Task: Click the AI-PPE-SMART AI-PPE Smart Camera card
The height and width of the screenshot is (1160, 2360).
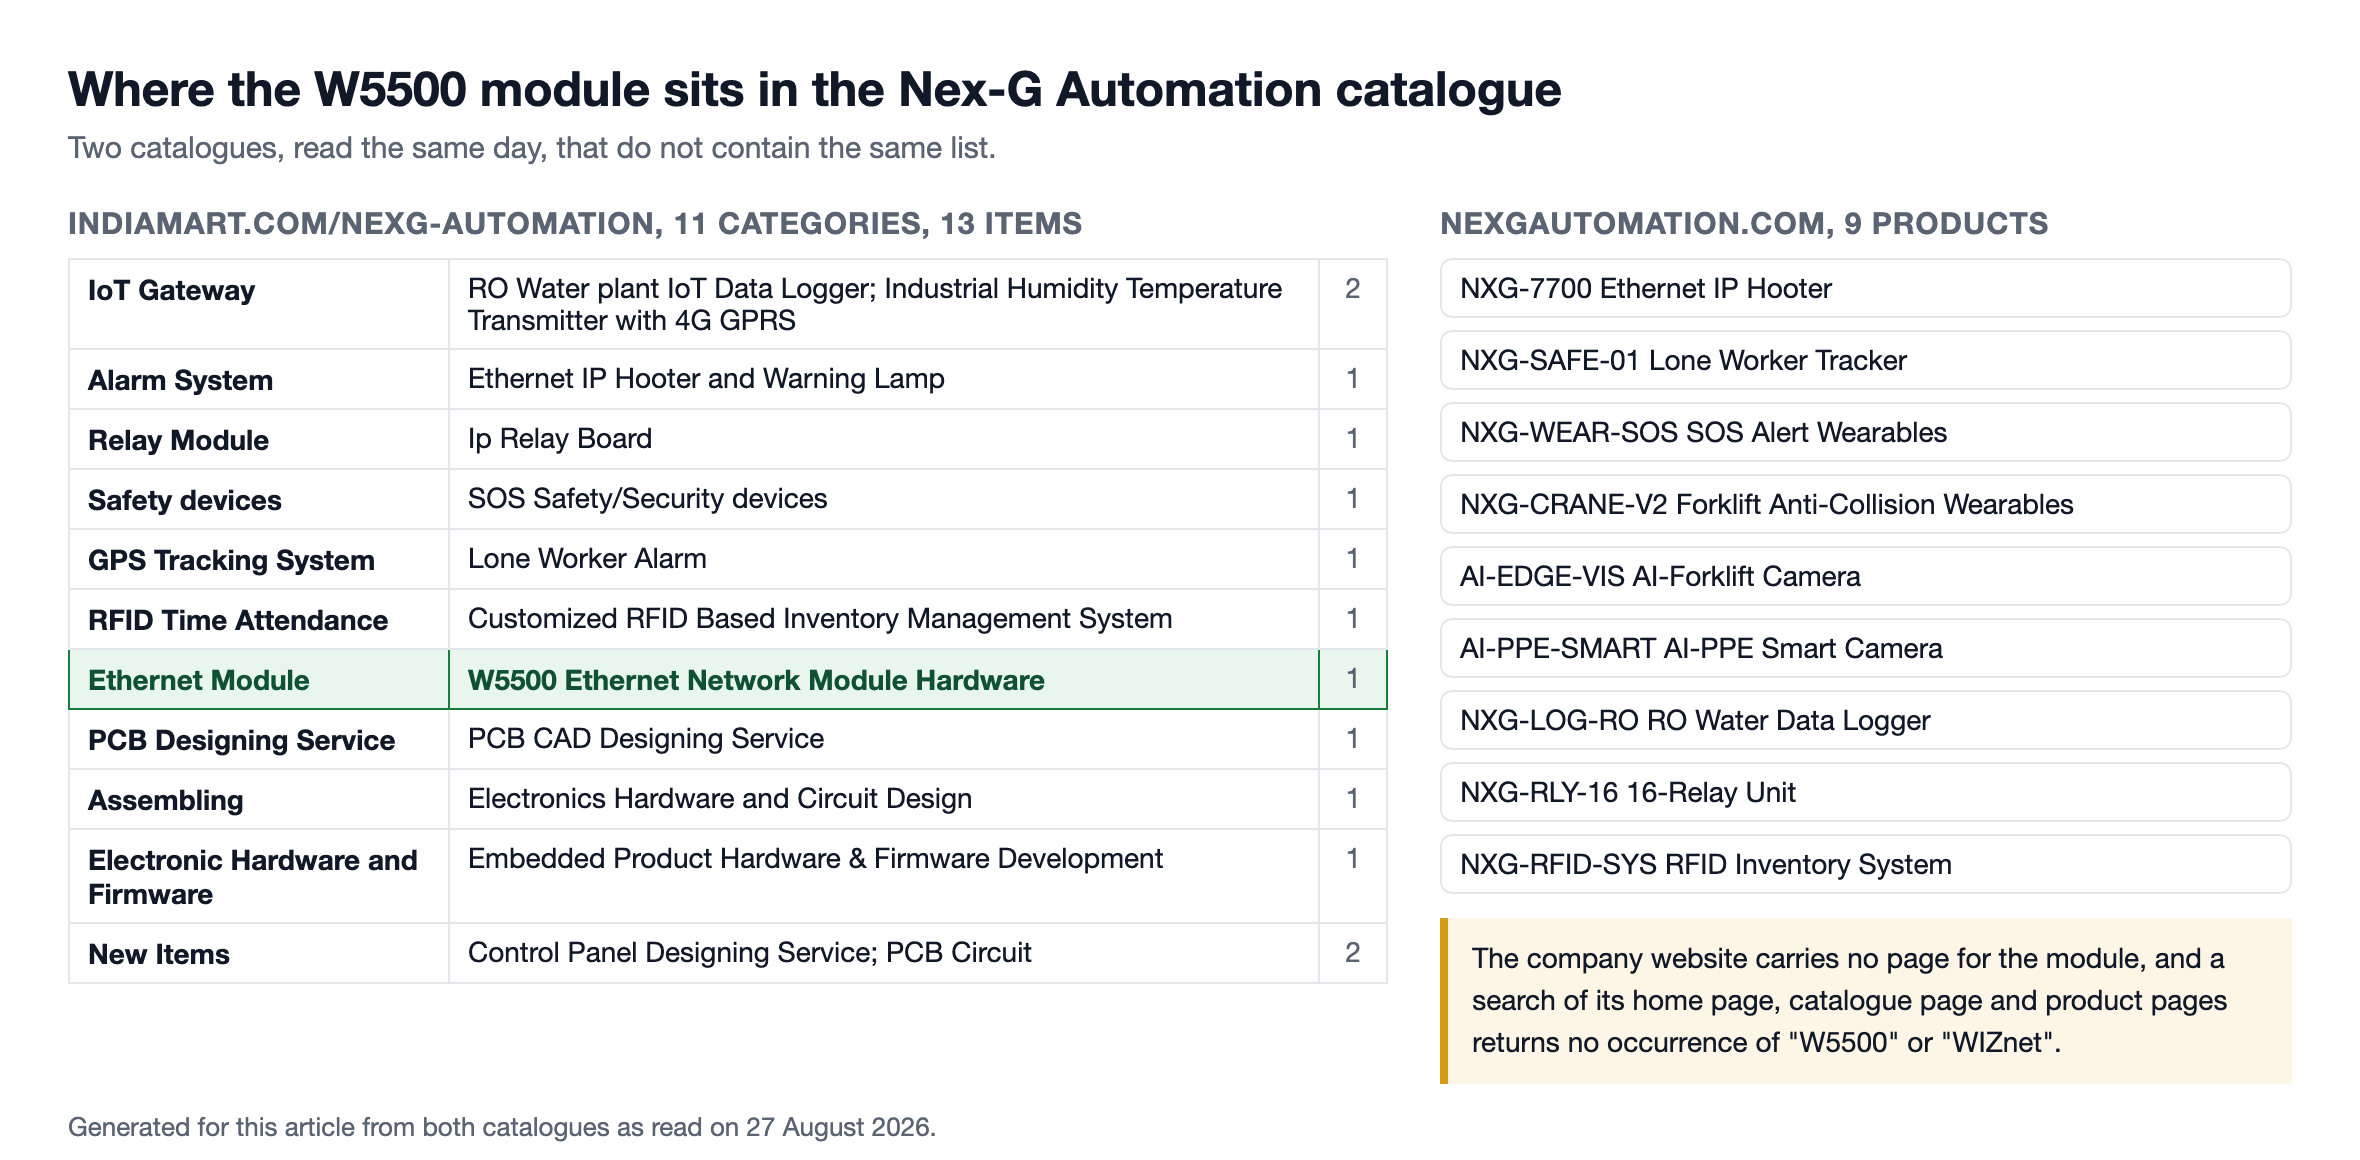Action: coord(1865,648)
